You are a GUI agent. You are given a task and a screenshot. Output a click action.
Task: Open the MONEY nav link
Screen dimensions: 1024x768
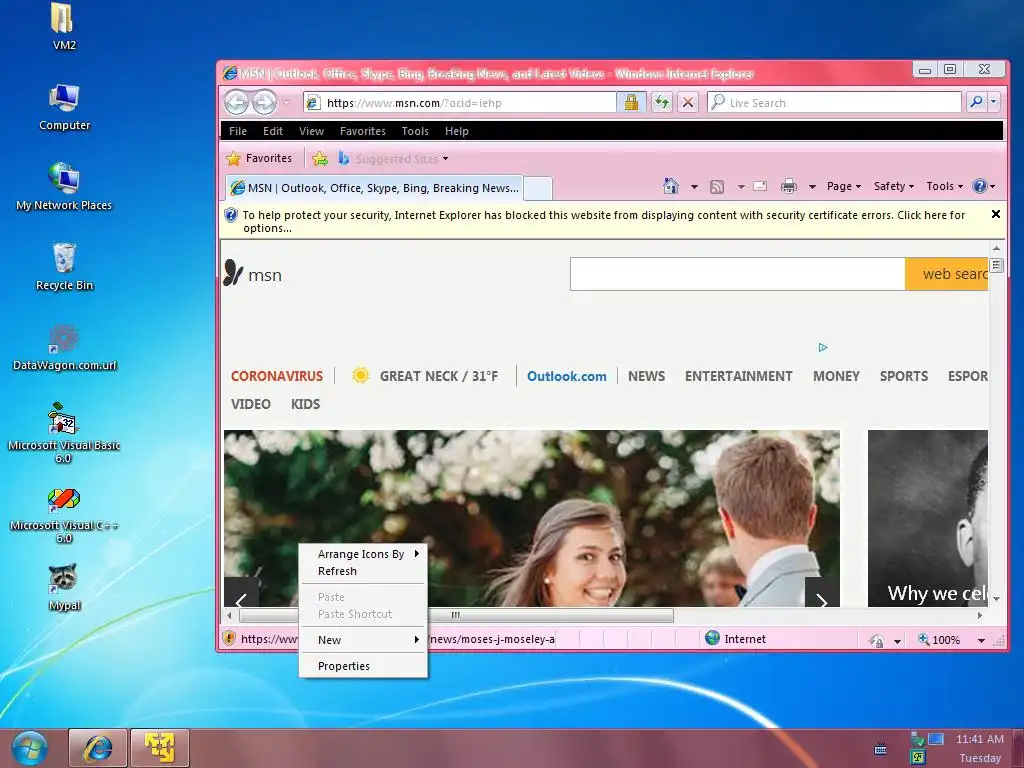tap(836, 376)
